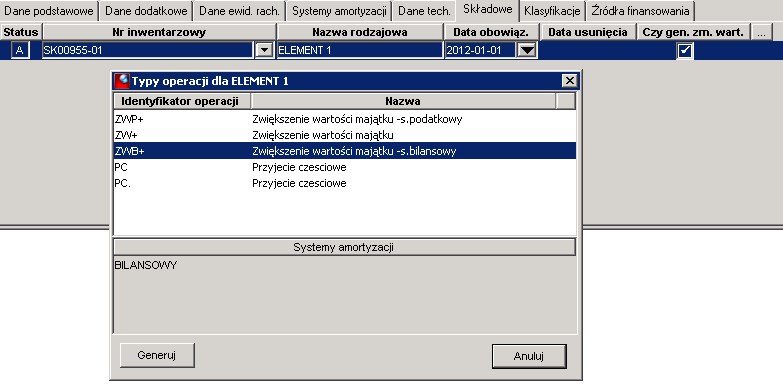This screenshot has height=386, width=783.
Task: Click the Status column header
Action: [20, 32]
